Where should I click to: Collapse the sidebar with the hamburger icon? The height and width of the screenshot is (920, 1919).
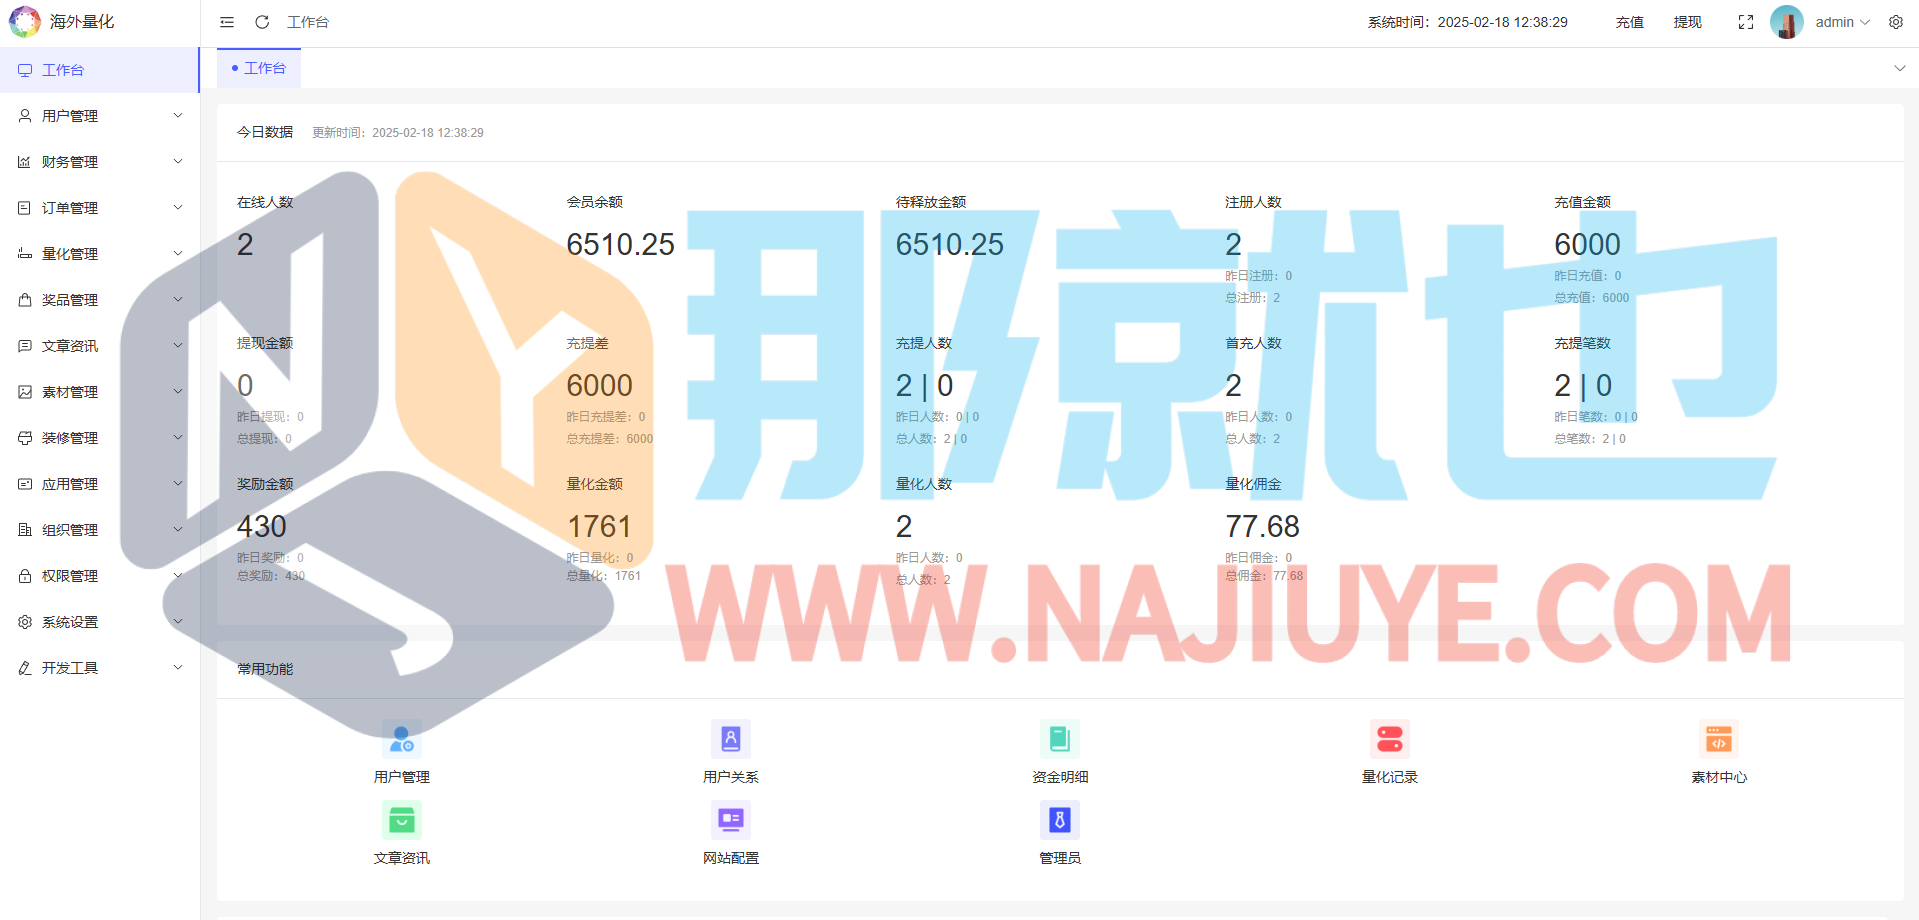(x=227, y=22)
